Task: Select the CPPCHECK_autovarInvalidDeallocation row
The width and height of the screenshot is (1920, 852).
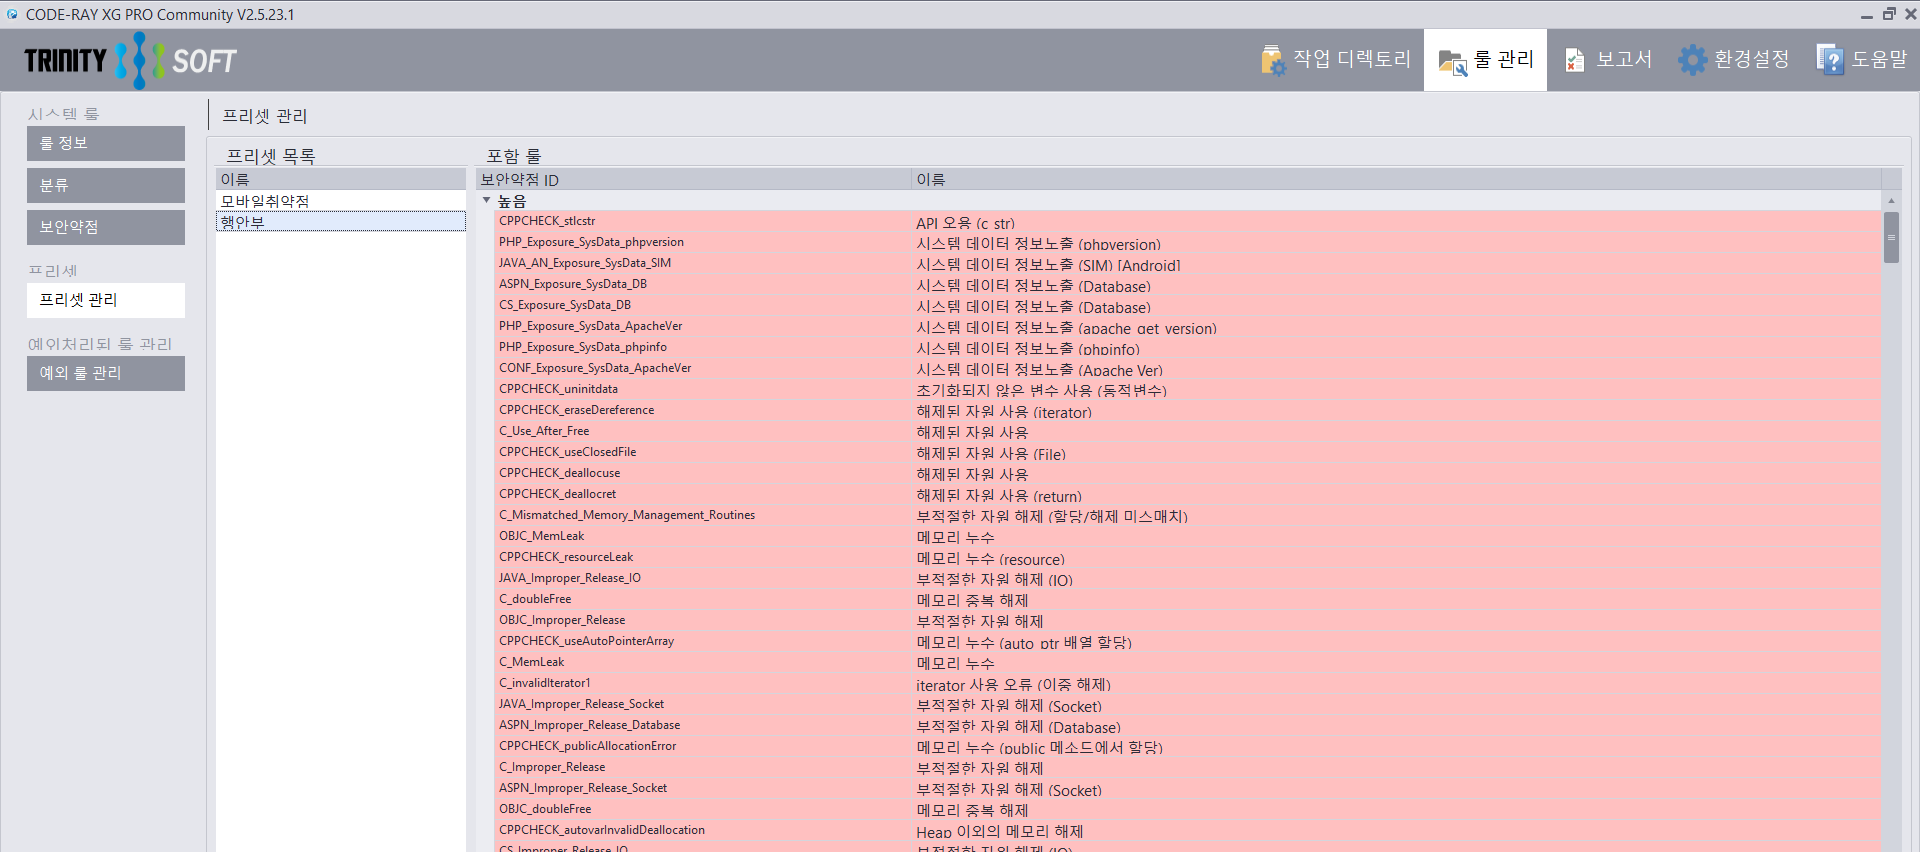Action: point(1188,831)
